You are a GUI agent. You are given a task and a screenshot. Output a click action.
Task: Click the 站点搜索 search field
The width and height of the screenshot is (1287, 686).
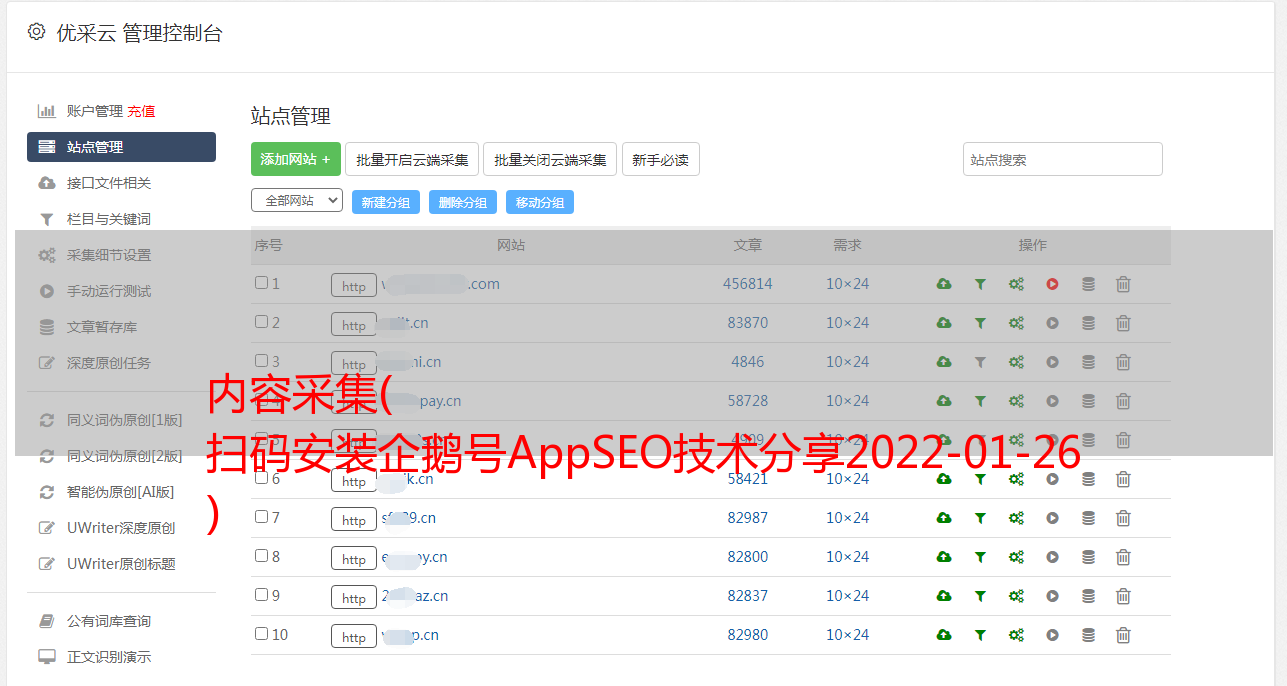(x=1062, y=159)
